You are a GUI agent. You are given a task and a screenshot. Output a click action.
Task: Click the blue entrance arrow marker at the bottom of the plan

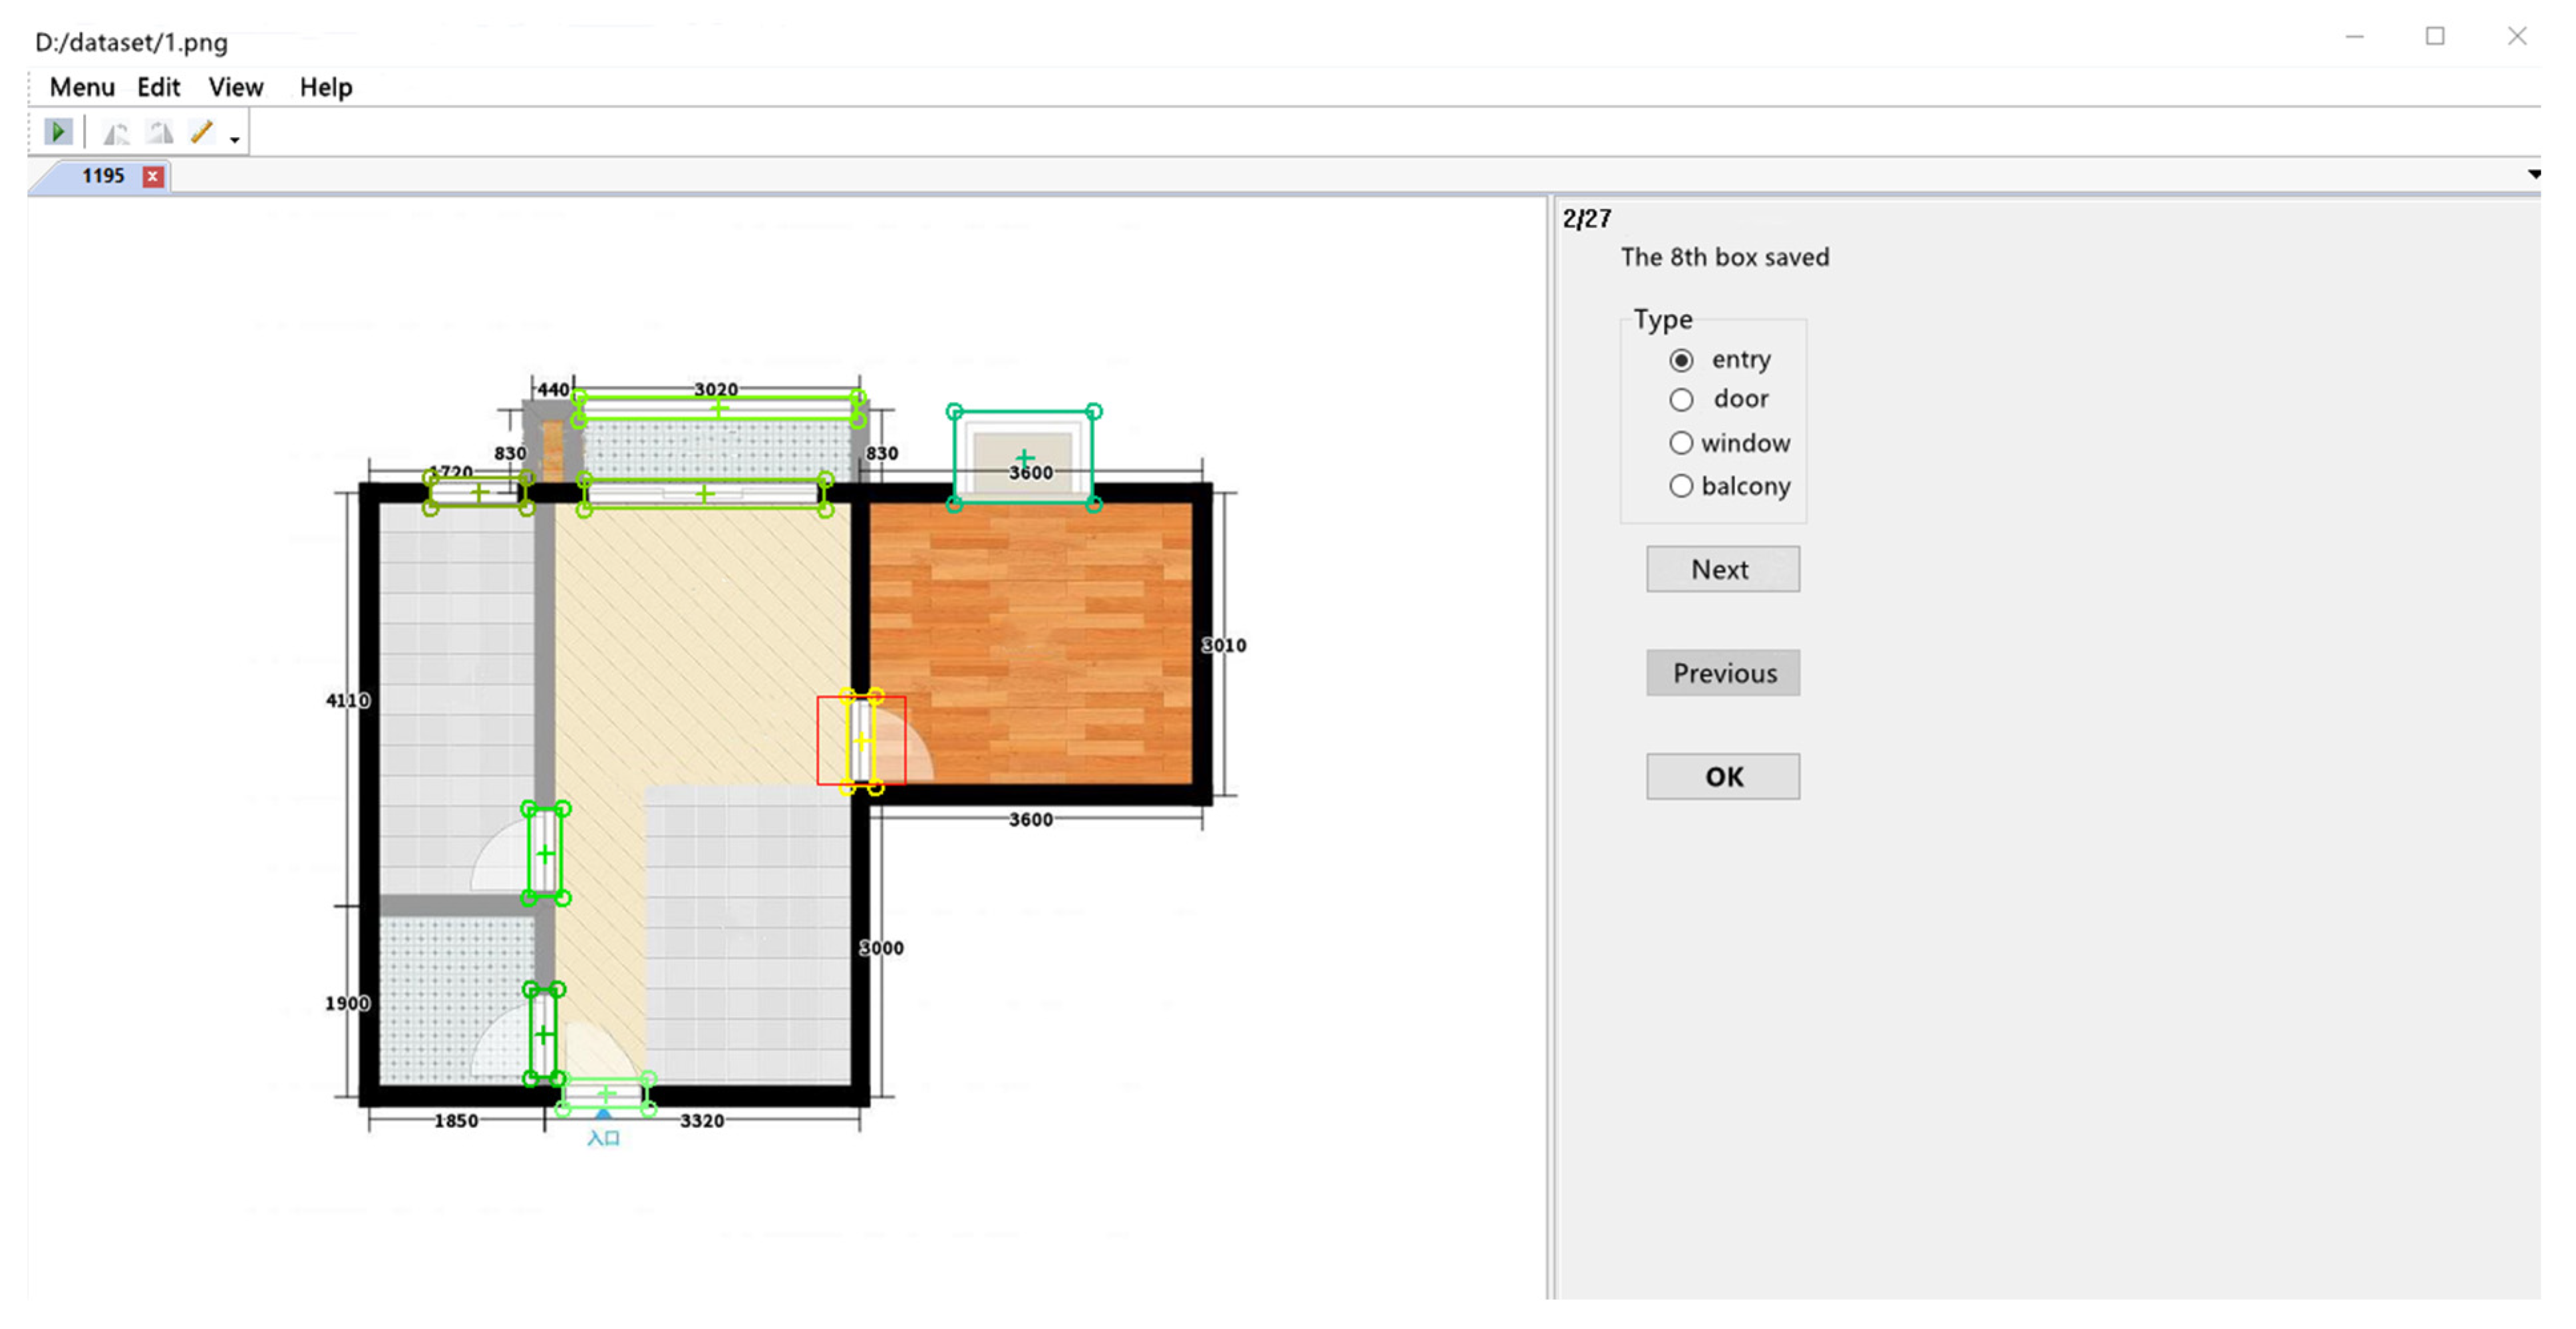[603, 1113]
